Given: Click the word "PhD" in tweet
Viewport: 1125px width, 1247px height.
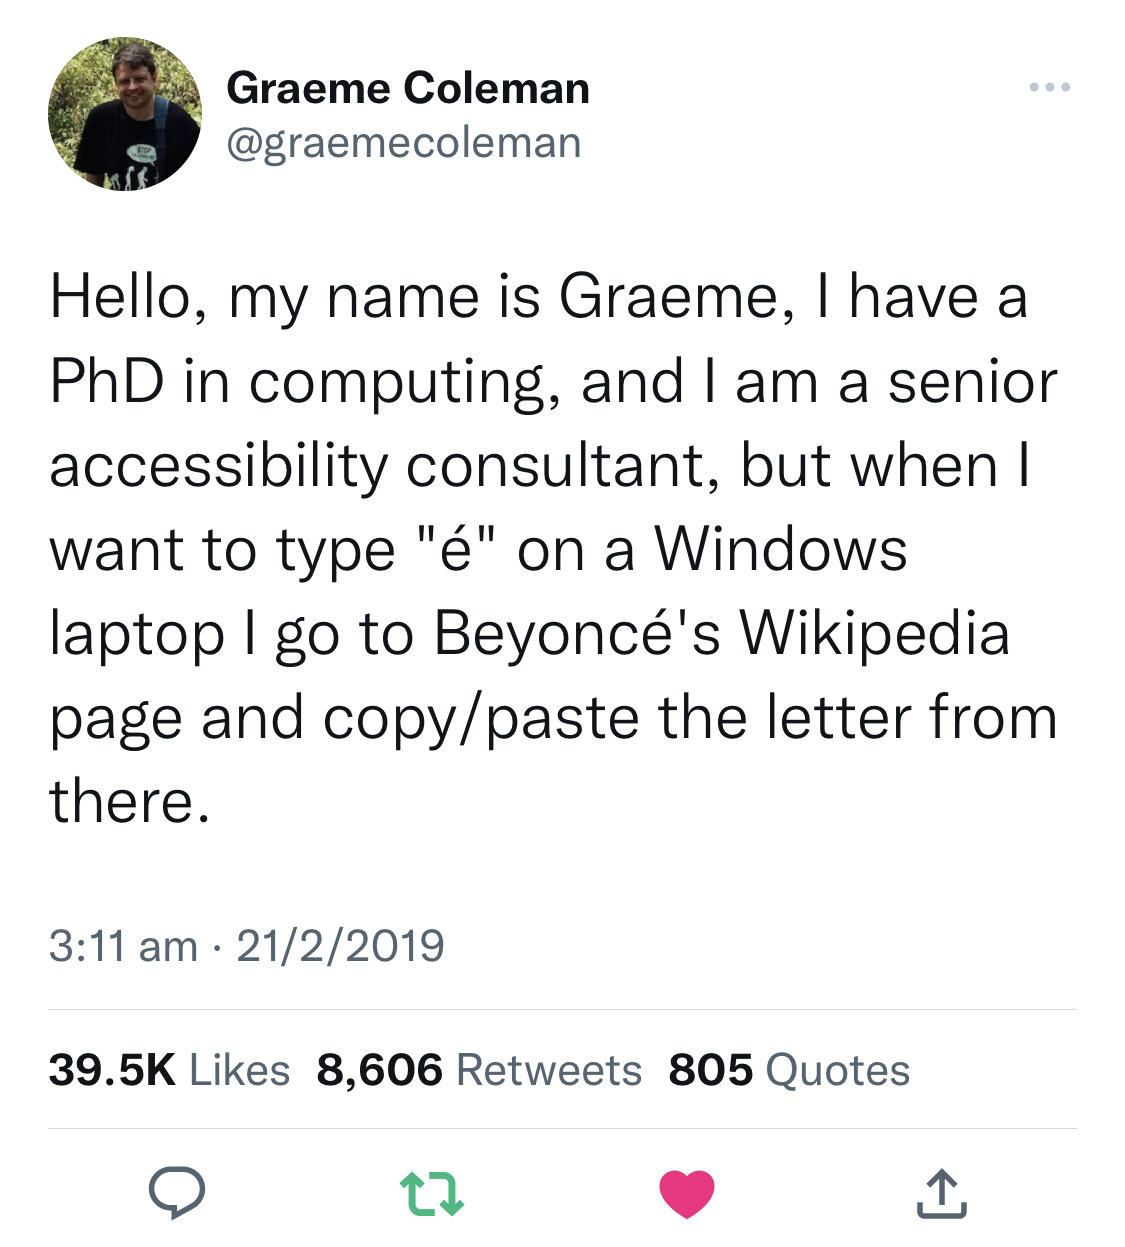Looking at the screenshot, I should coord(106,383).
